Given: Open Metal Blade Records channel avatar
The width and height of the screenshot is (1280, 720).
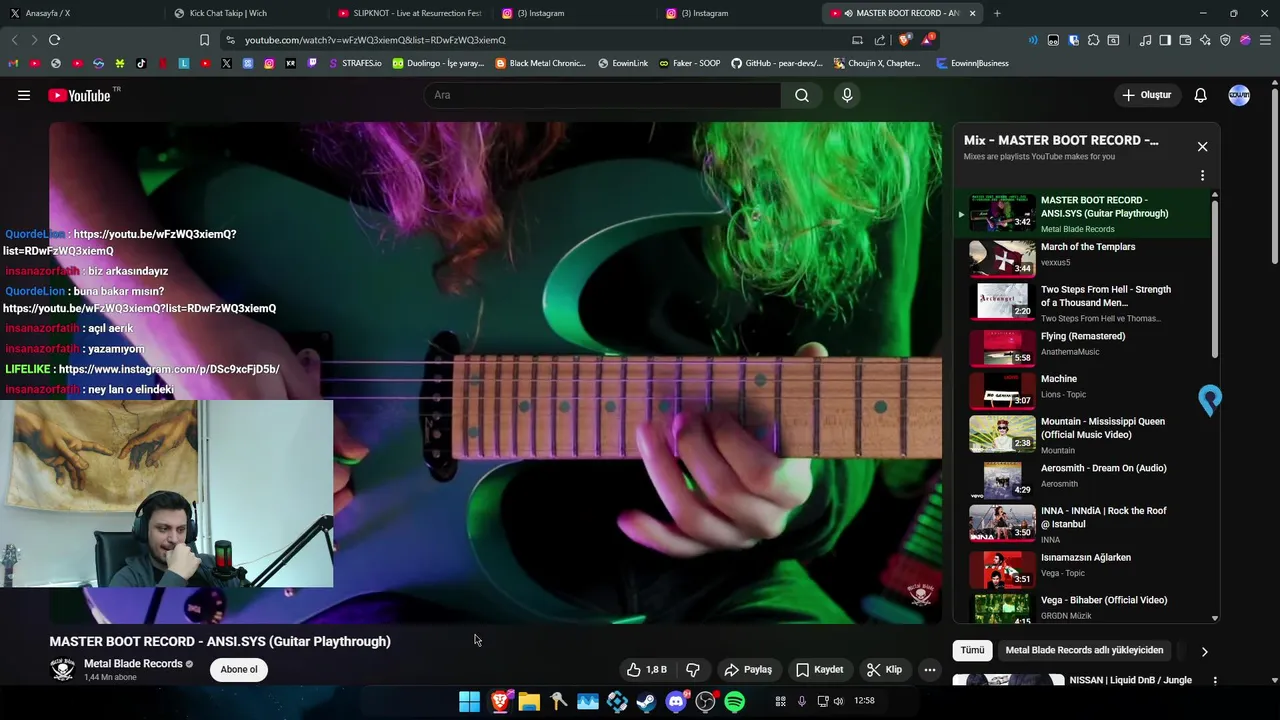Looking at the screenshot, I should pos(63,670).
